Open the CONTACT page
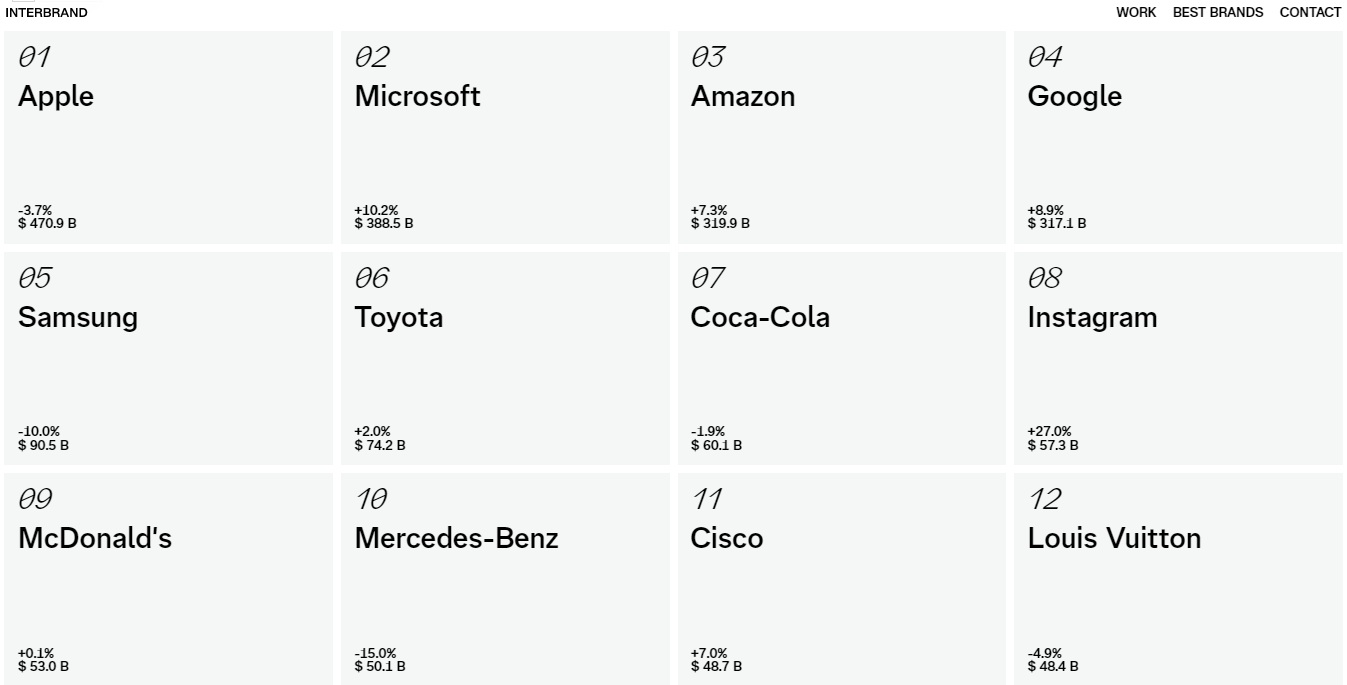 coord(1310,13)
